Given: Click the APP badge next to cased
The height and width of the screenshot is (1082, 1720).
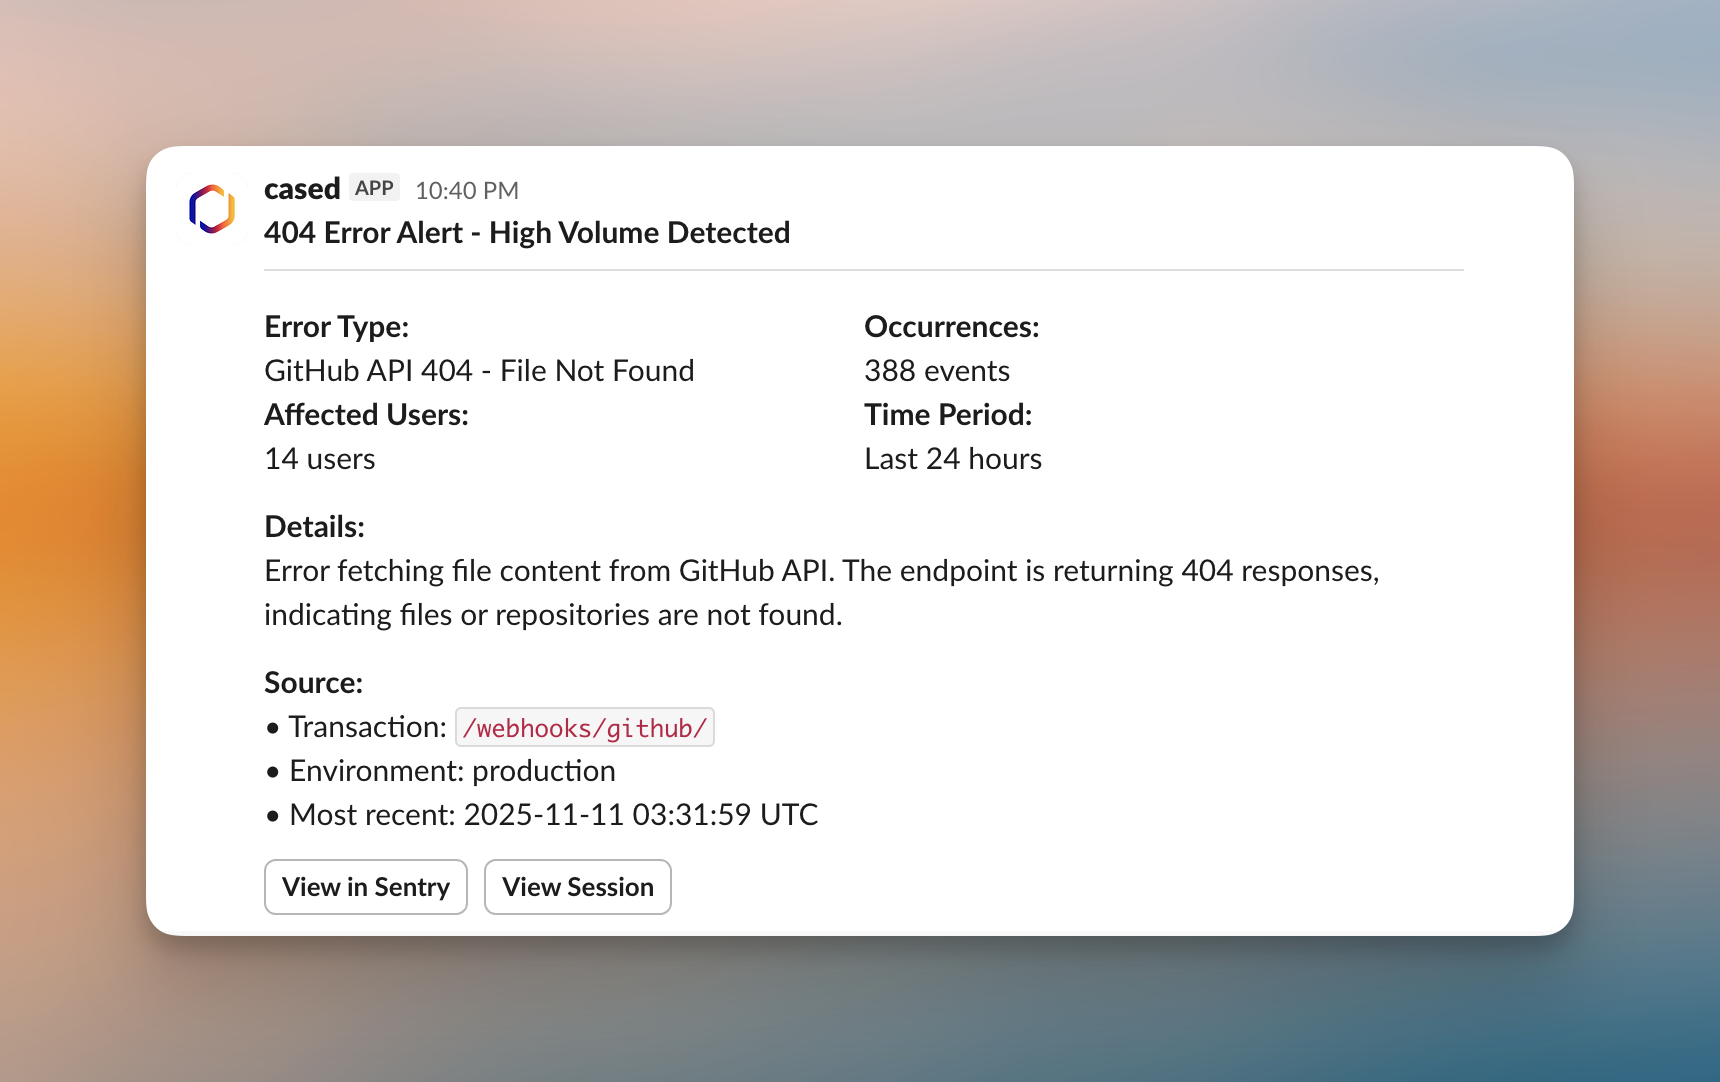Looking at the screenshot, I should [x=374, y=188].
